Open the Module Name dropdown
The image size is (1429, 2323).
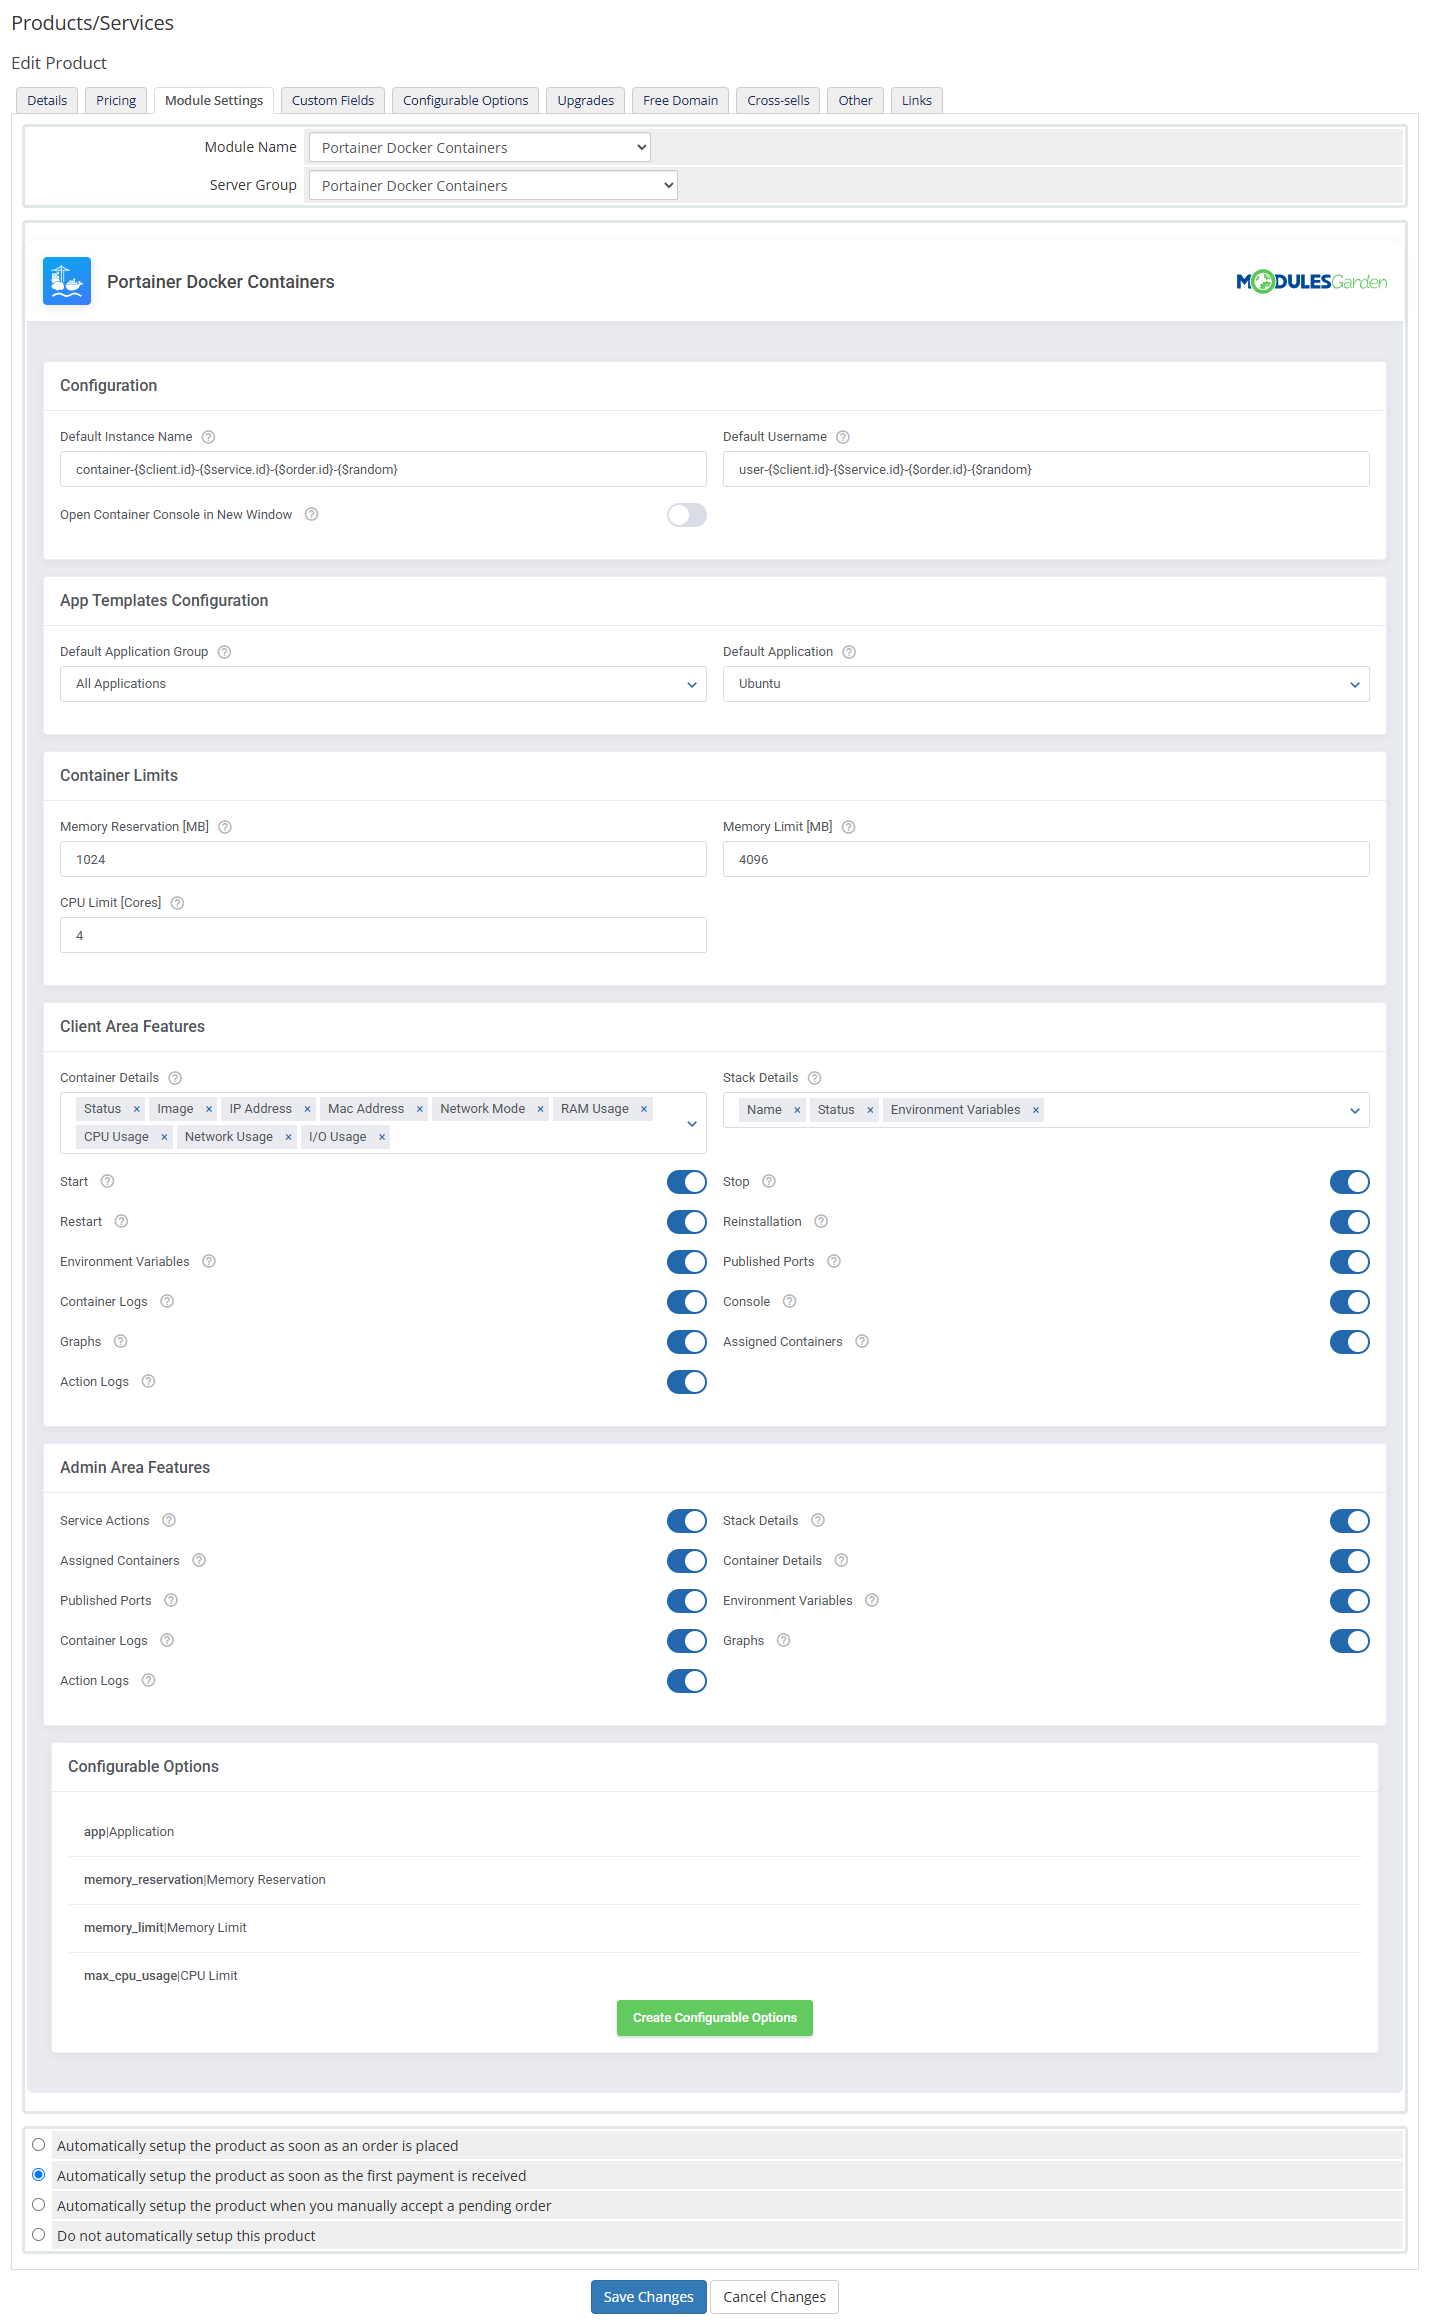point(480,148)
